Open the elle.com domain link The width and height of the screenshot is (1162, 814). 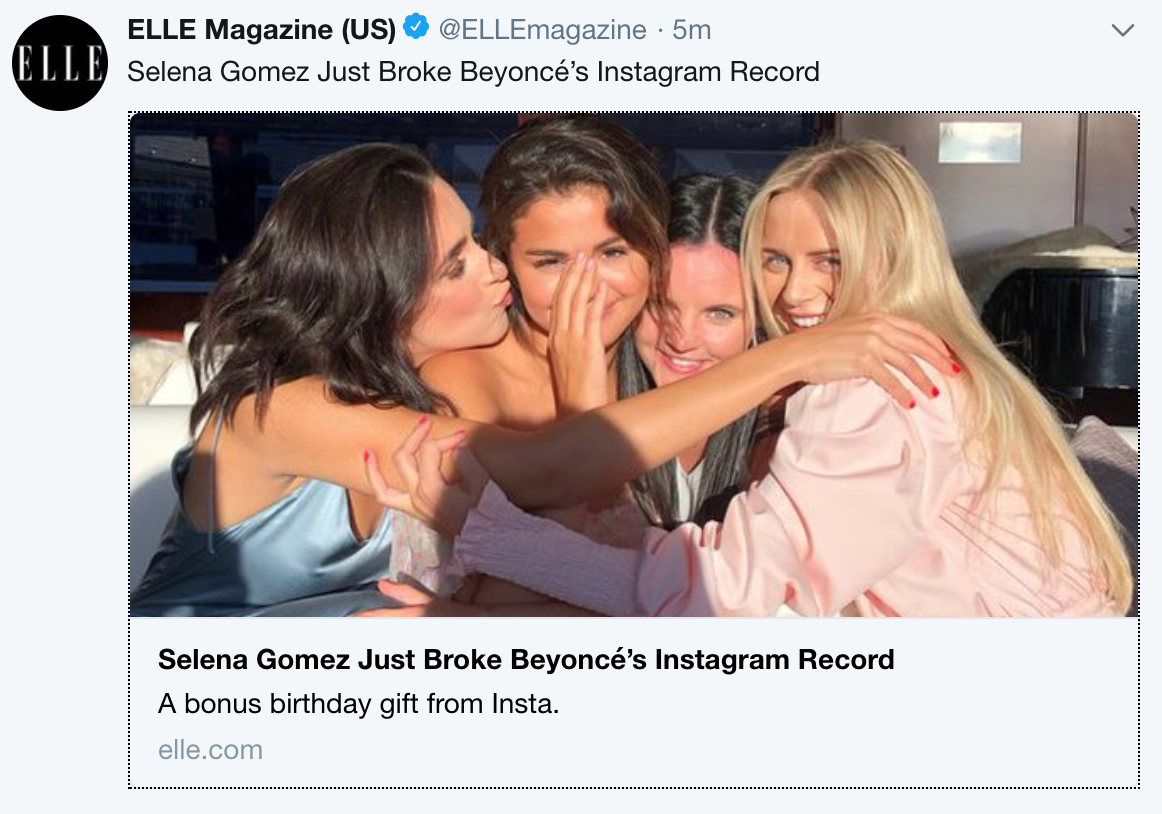point(210,749)
